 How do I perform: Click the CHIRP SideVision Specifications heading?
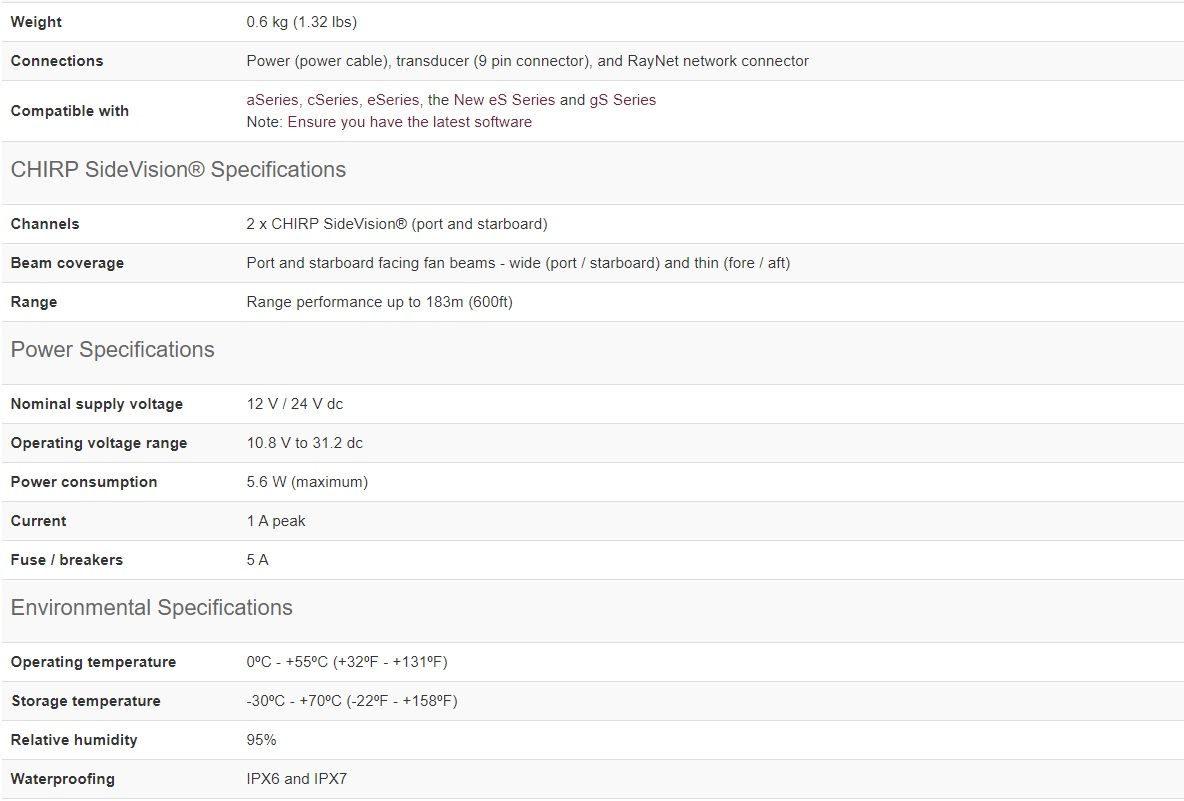point(178,170)
